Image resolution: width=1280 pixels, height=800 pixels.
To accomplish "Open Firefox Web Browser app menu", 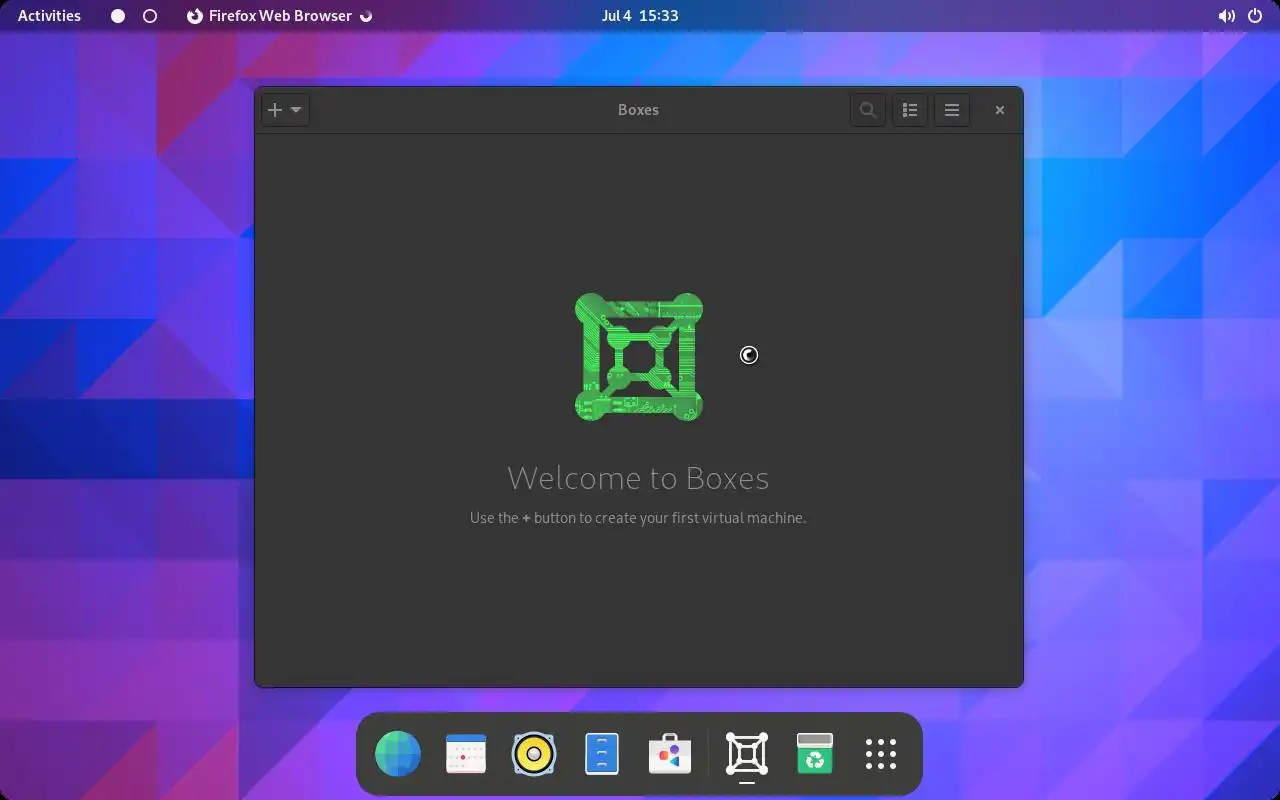I will (279, 16).
